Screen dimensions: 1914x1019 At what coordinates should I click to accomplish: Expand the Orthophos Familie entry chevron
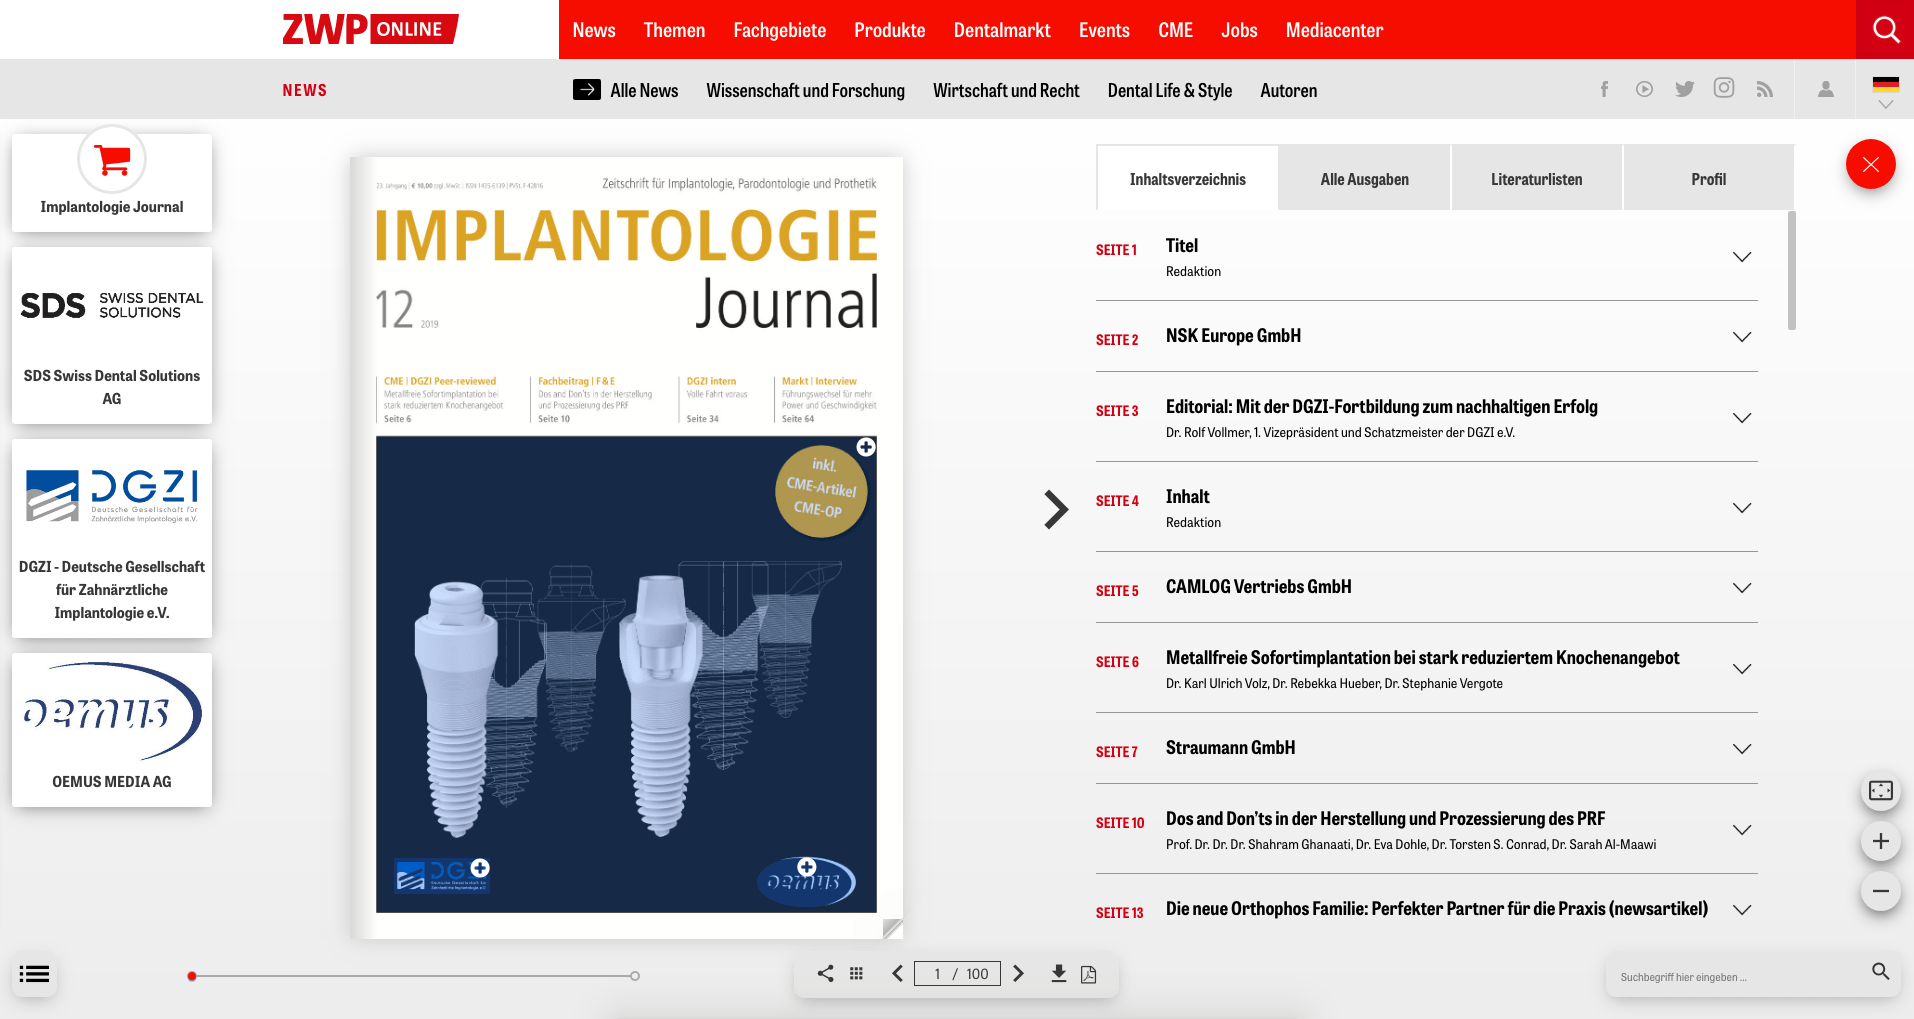(x=1742, y=910)
